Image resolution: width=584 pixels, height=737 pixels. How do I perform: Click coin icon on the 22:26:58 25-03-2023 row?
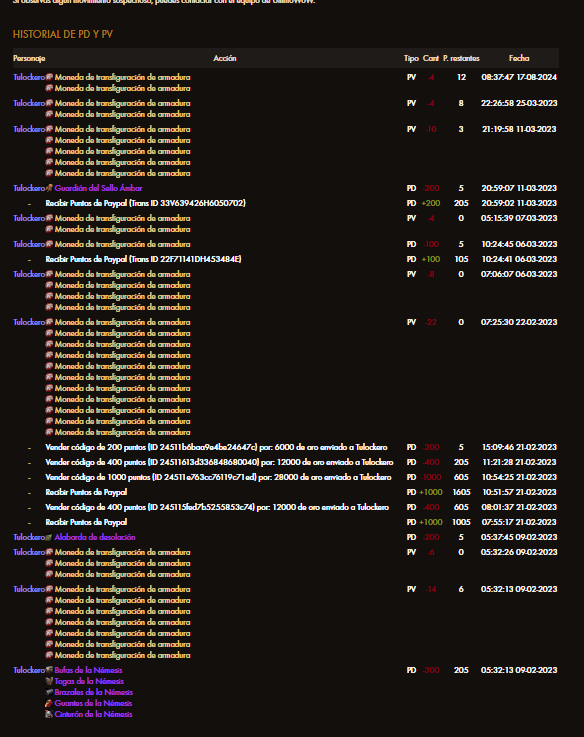[49, 103]
